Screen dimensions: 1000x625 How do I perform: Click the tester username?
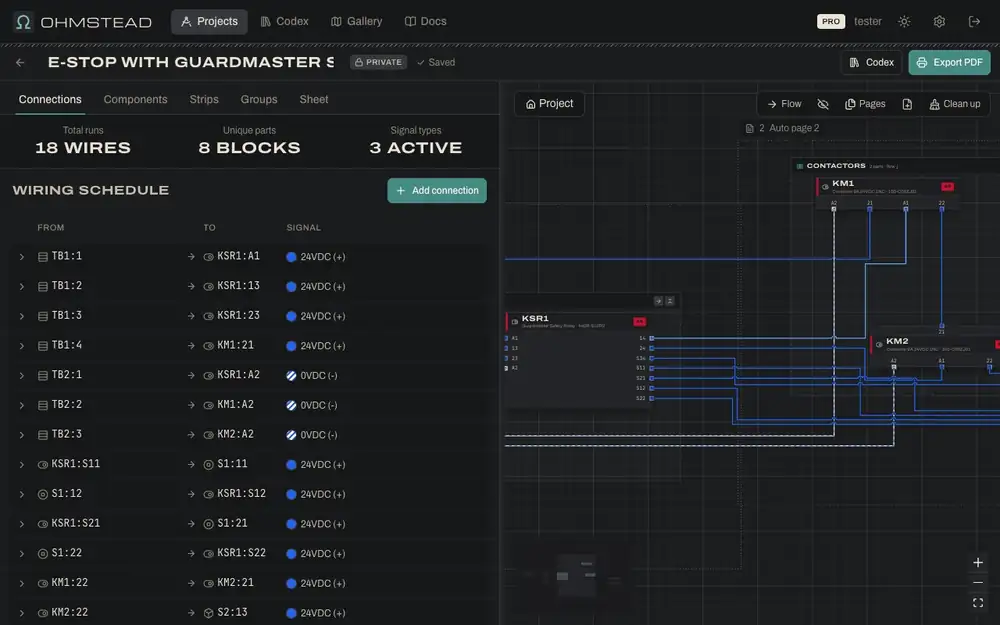[x=867, y=22]
